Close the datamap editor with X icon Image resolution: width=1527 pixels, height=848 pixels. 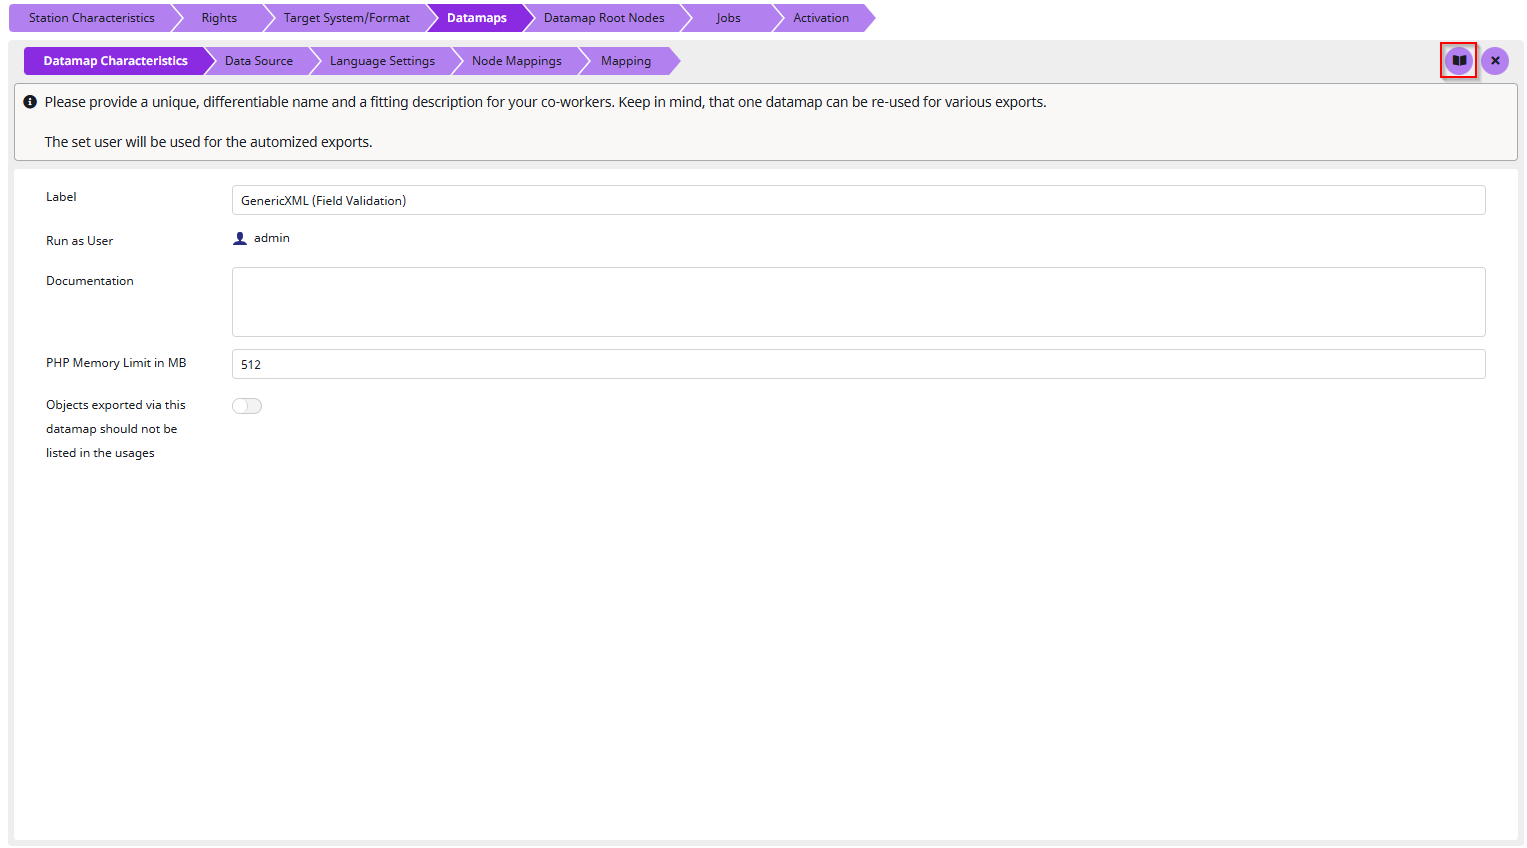pyautogui.click(x=1494, y=61)
